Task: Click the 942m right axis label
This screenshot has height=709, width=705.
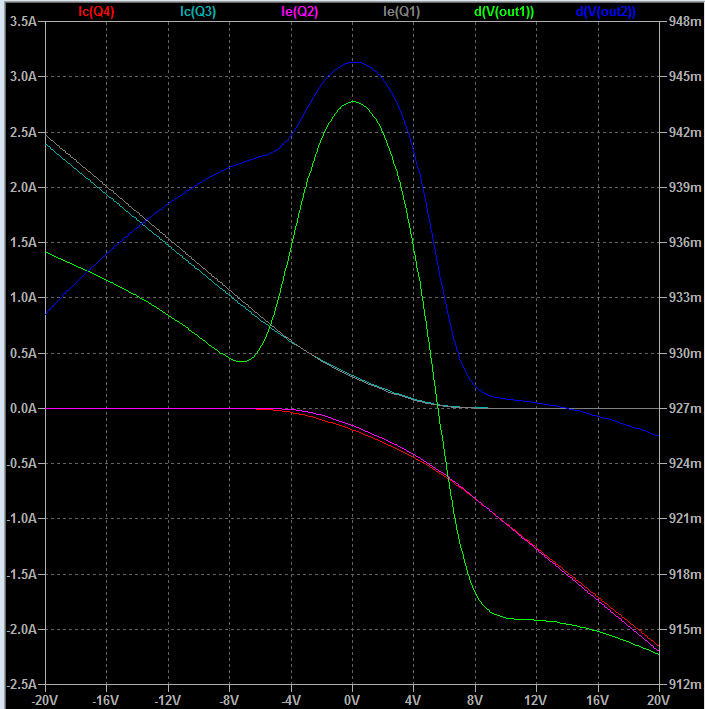Action: click(x=685, y=132)
